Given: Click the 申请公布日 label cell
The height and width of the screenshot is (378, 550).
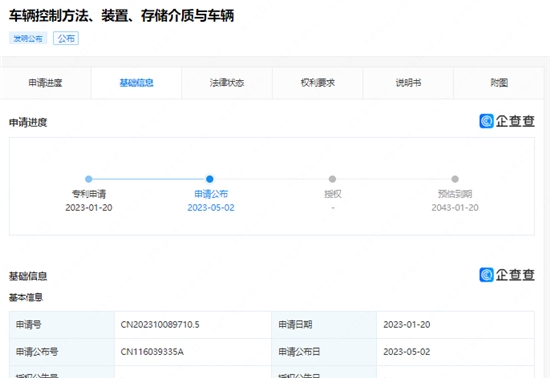Looking at the screenshot, I should [324, 352].
